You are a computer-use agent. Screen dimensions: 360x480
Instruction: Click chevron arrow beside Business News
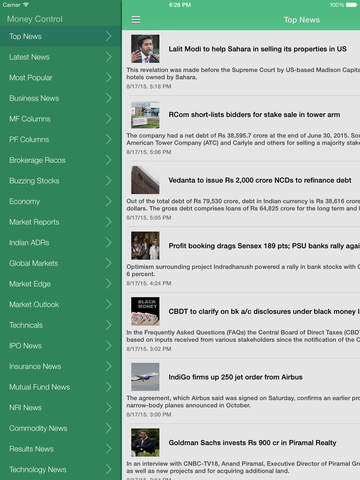pyautogui.click(x=108, y=98)
